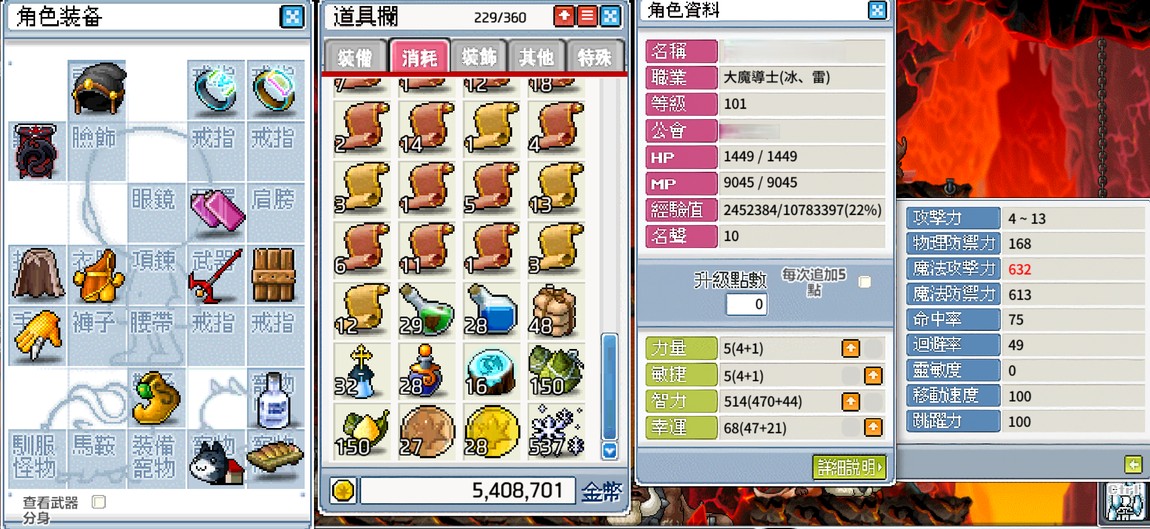Click the black hat equipment icon
Screen dimensions: 1150x529
(99, 89)
